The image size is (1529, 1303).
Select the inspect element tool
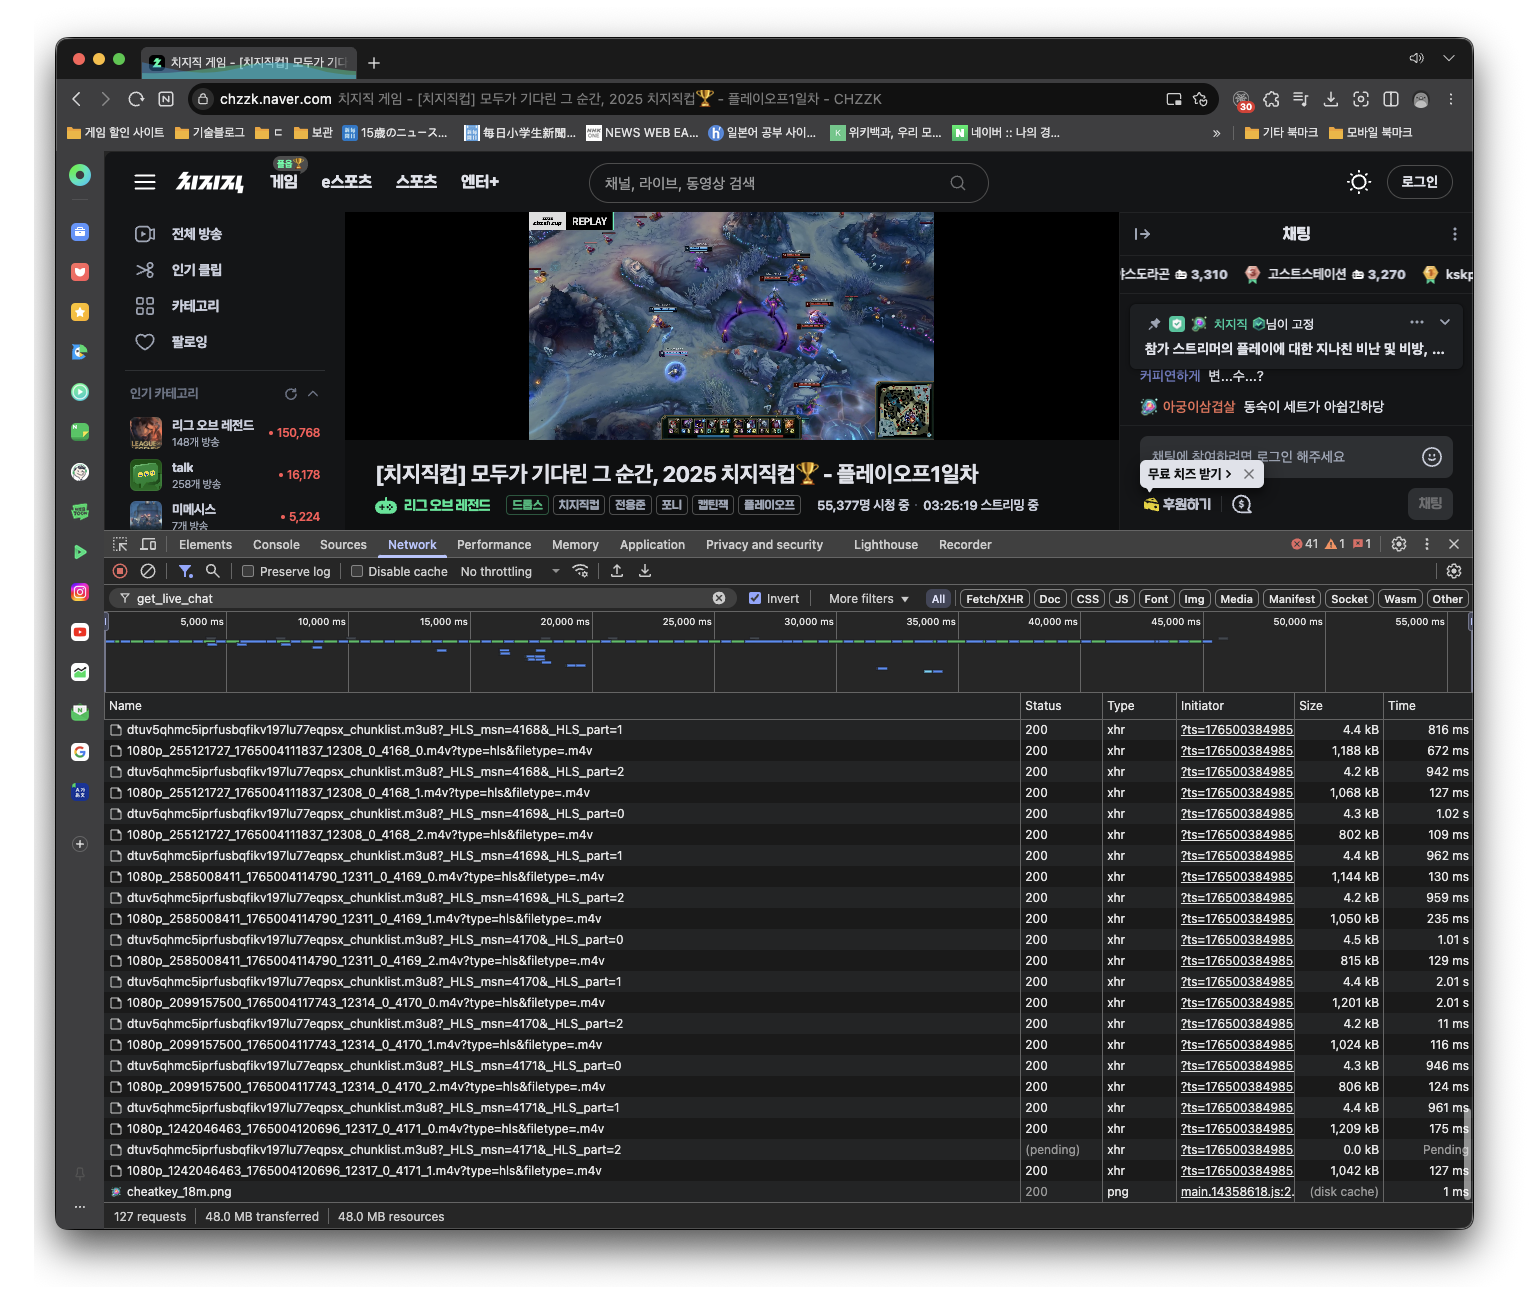click(120, 545)
